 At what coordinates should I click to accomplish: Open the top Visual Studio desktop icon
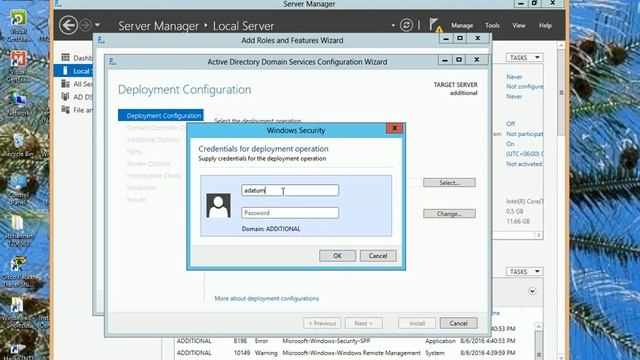click(x=18, y=25)
